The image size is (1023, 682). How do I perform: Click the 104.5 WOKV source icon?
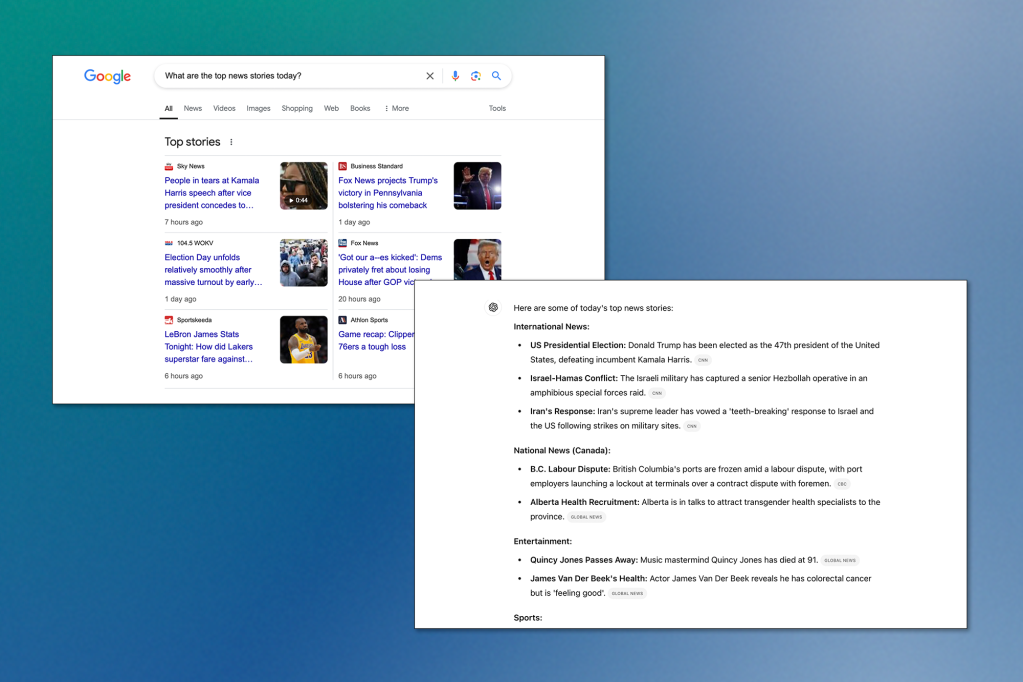coord(168,243)
